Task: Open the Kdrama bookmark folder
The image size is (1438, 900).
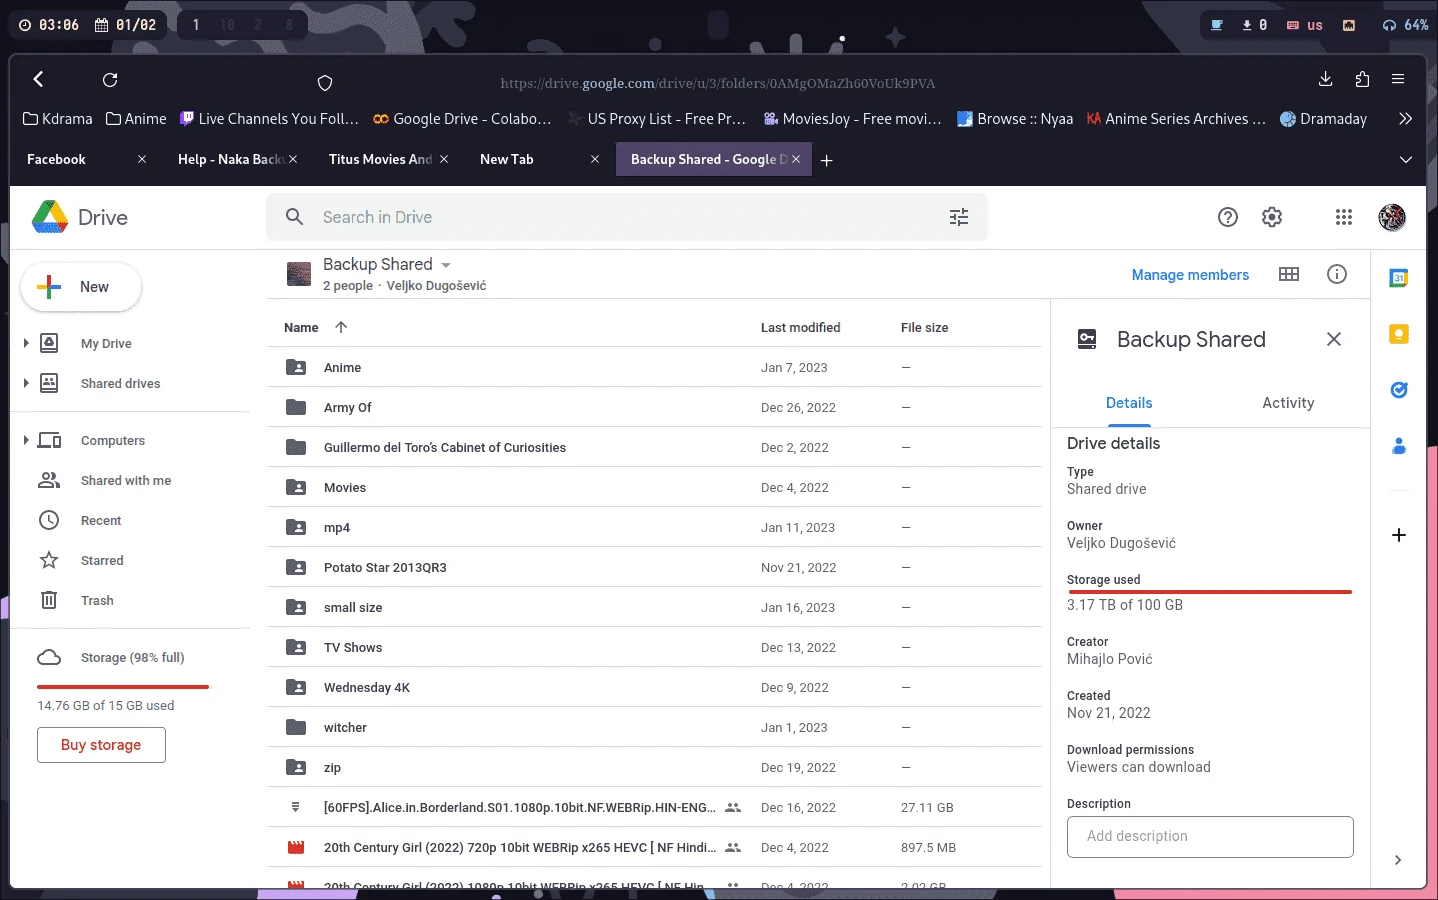Action: pos(58,119)
